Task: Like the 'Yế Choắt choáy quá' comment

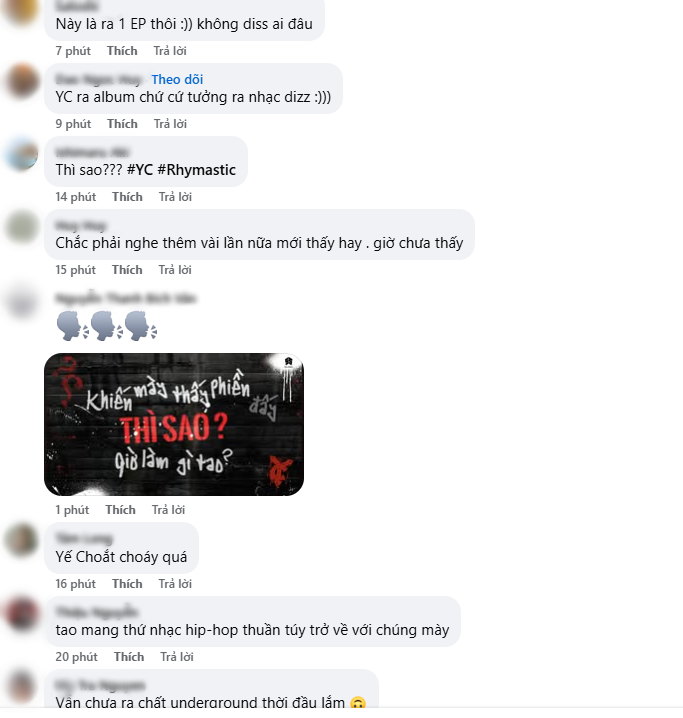Action: coord(127,584)
